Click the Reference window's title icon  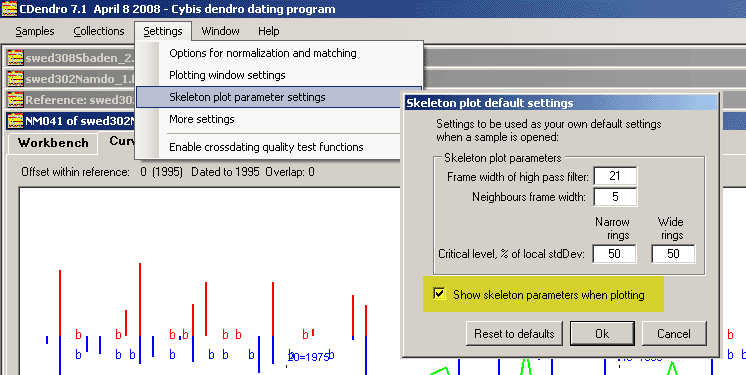[15, 100]
